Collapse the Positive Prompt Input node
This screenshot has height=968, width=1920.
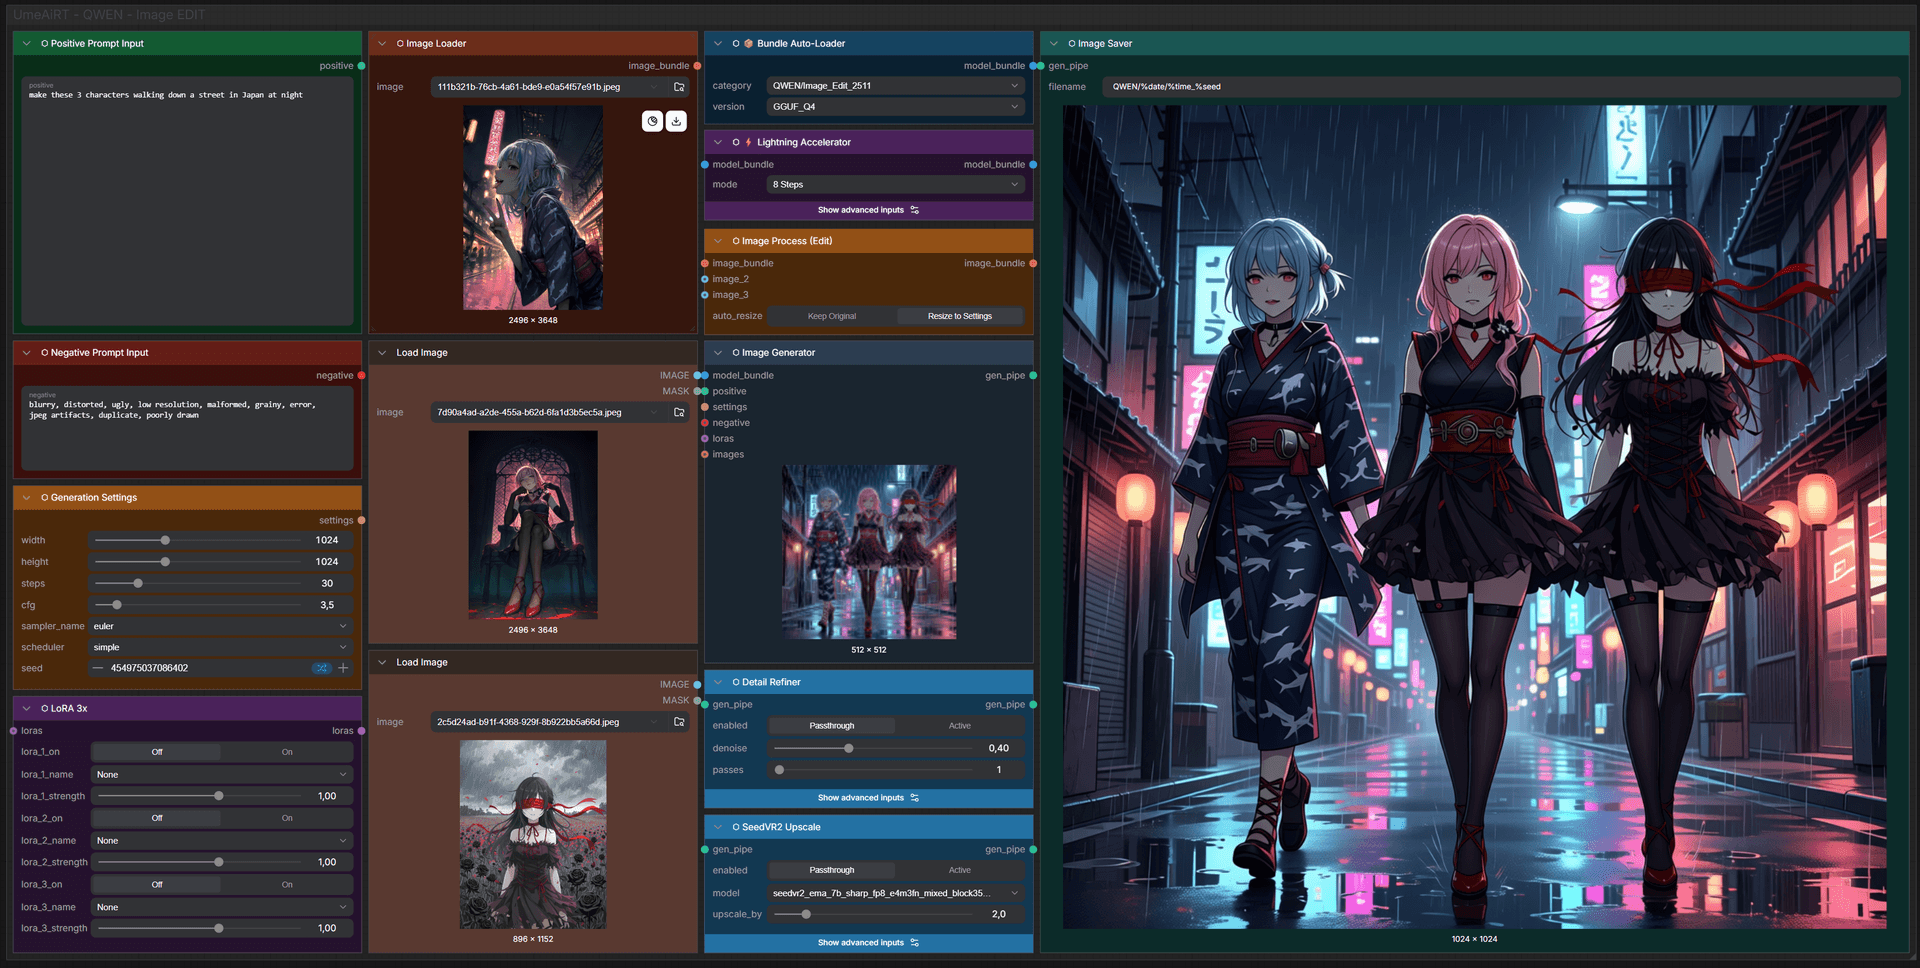click(27, 44)
